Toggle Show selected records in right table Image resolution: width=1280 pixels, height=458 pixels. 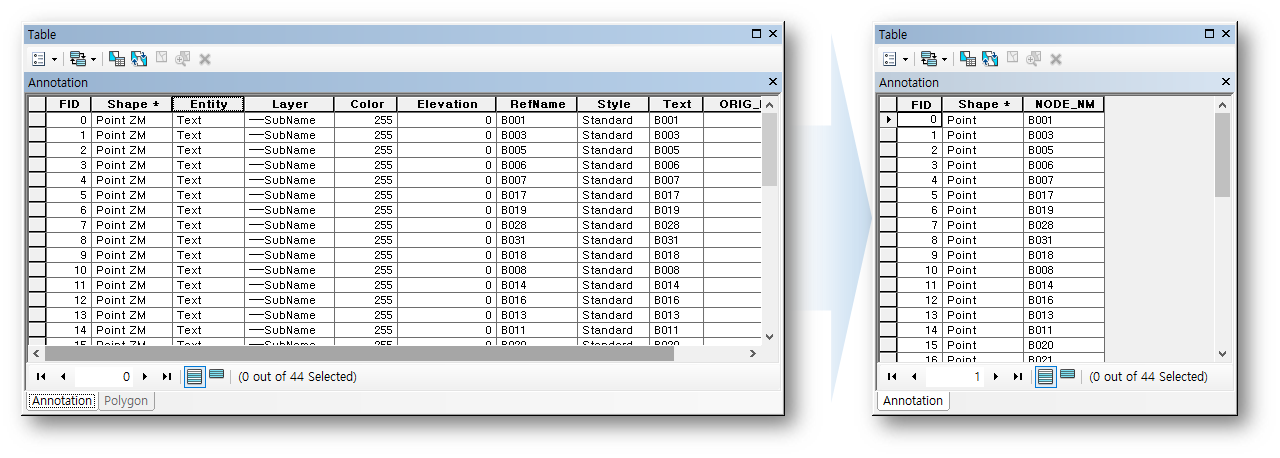(x=1067, y=376)
